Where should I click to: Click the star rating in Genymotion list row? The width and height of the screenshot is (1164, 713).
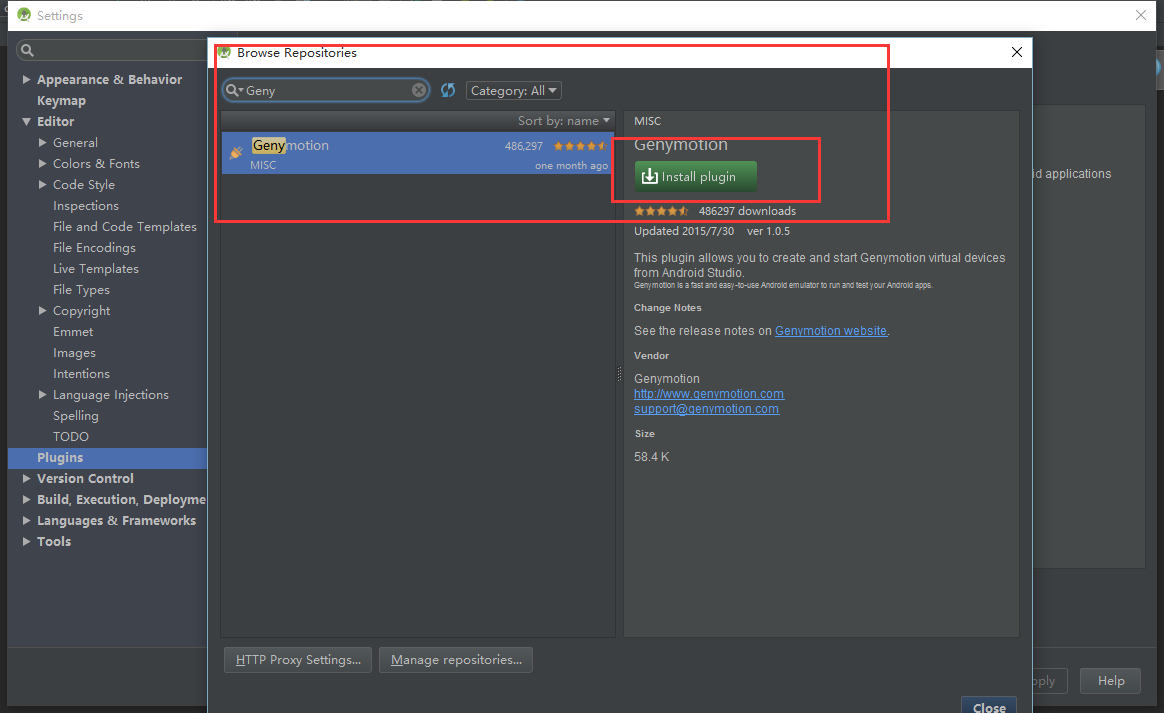coord(581,146)
